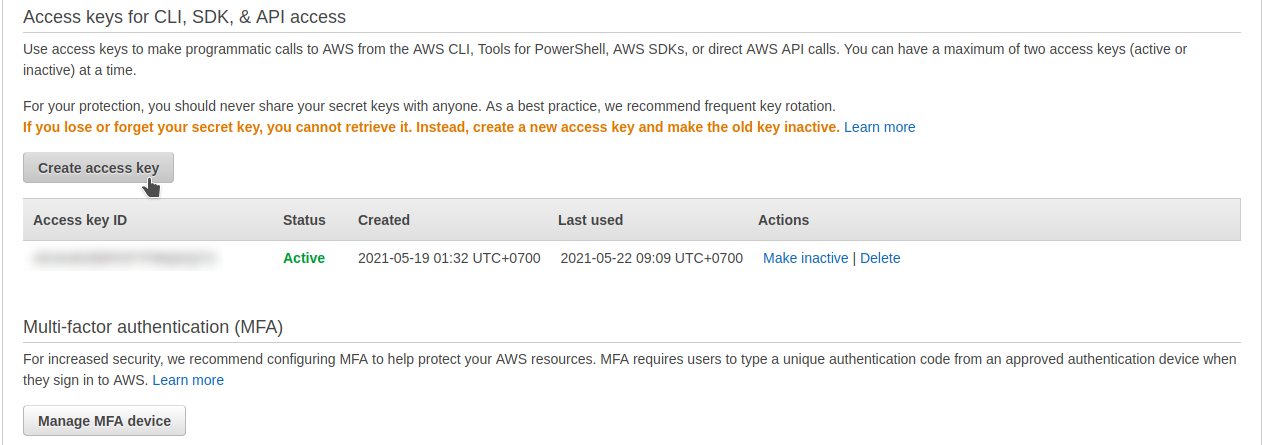1264x445 pixels.
Task: Delete the listed access key
Action: point(880,258)
